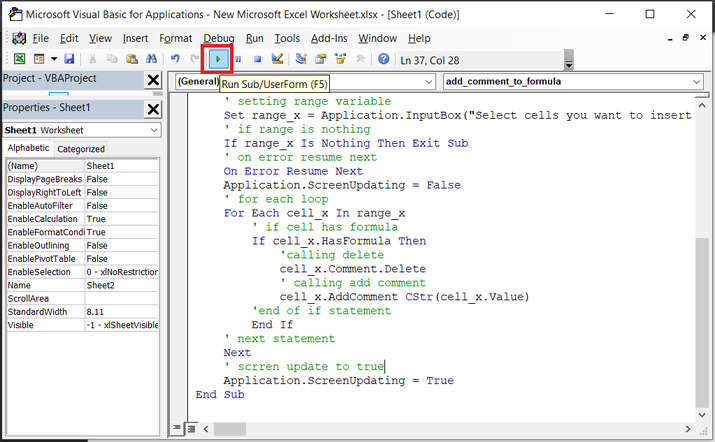Click the View Microsoft Excel icon
The width and height of the screenshot is (715, 442).
(19, 59)
